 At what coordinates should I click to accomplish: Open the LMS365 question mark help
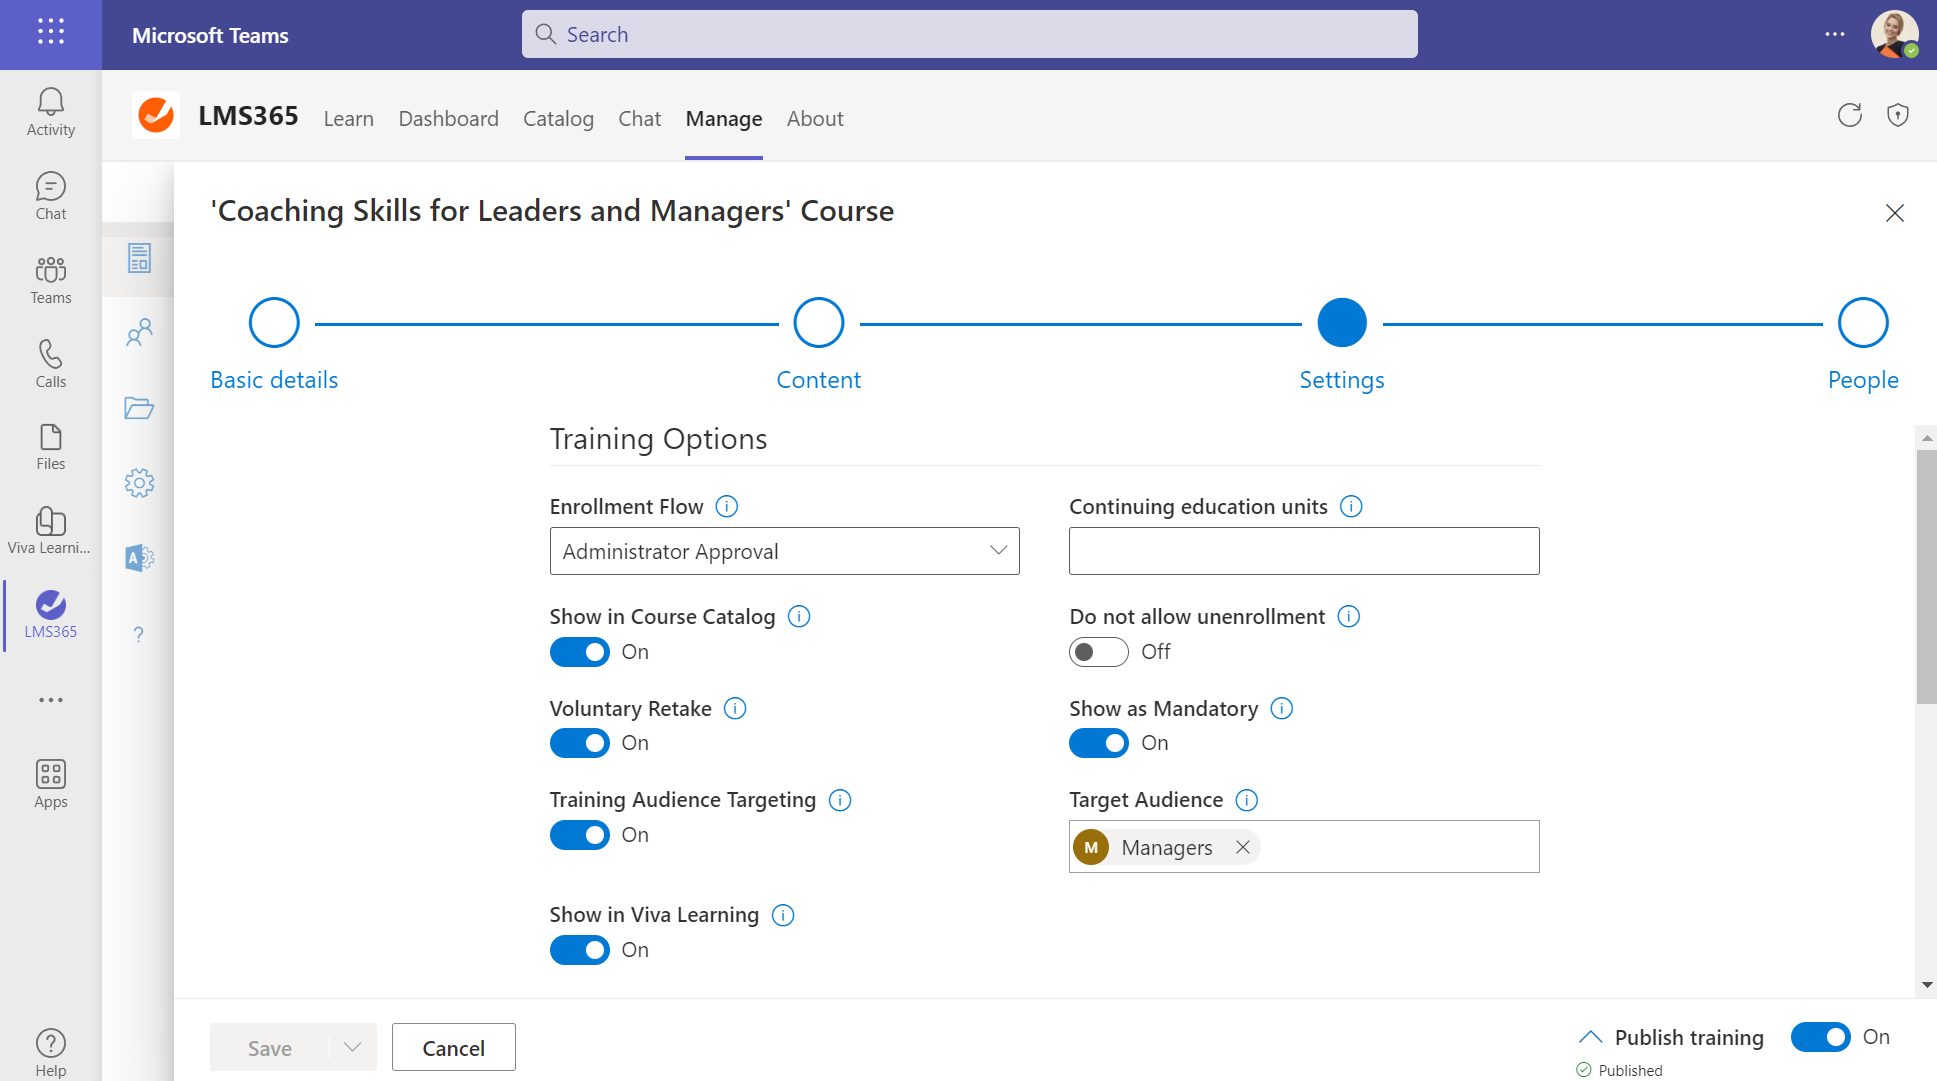[139, 634]
